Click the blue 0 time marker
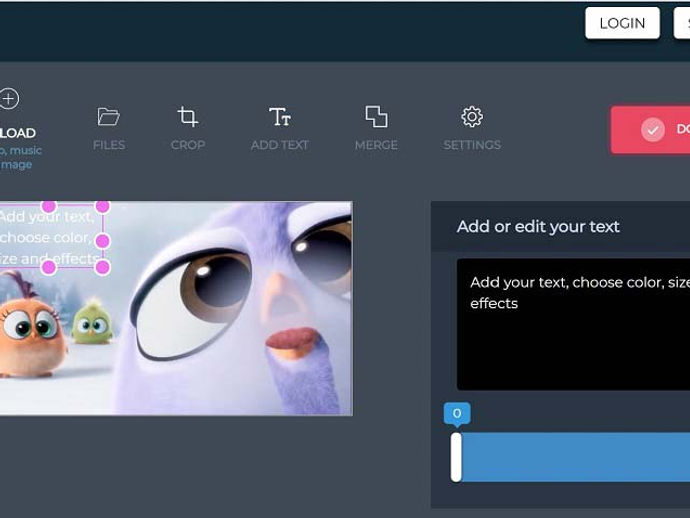 [457, 414]
